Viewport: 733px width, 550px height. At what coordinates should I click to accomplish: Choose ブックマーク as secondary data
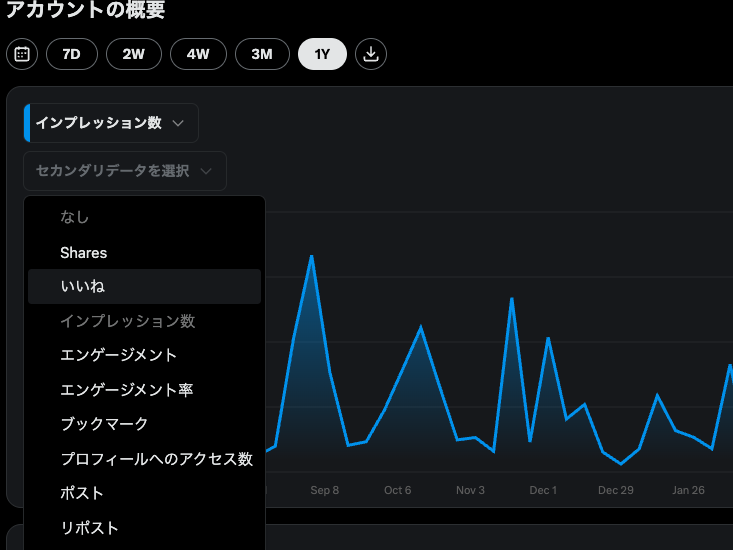[144, 424]
